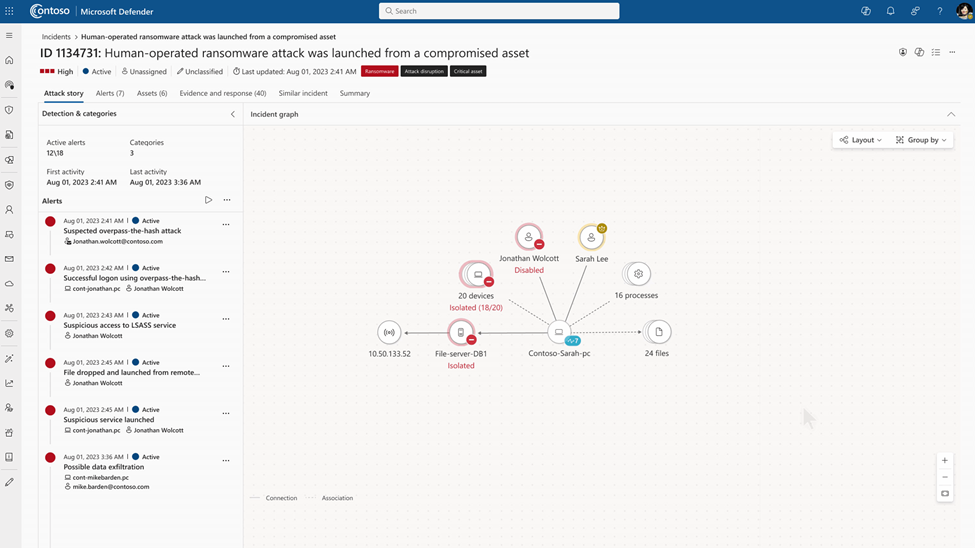The width and height of the screenshot is (975, 548).
Task: Open options for Suspicious service launched alert
Action: pos(226,414)
